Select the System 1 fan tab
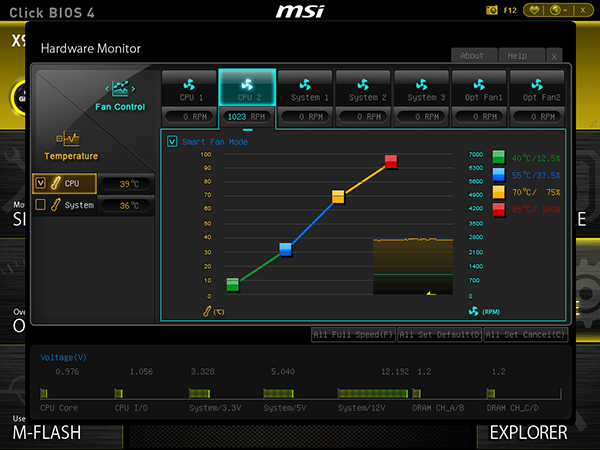The width and height of the screenshot is (600, 450). point(305,88)
